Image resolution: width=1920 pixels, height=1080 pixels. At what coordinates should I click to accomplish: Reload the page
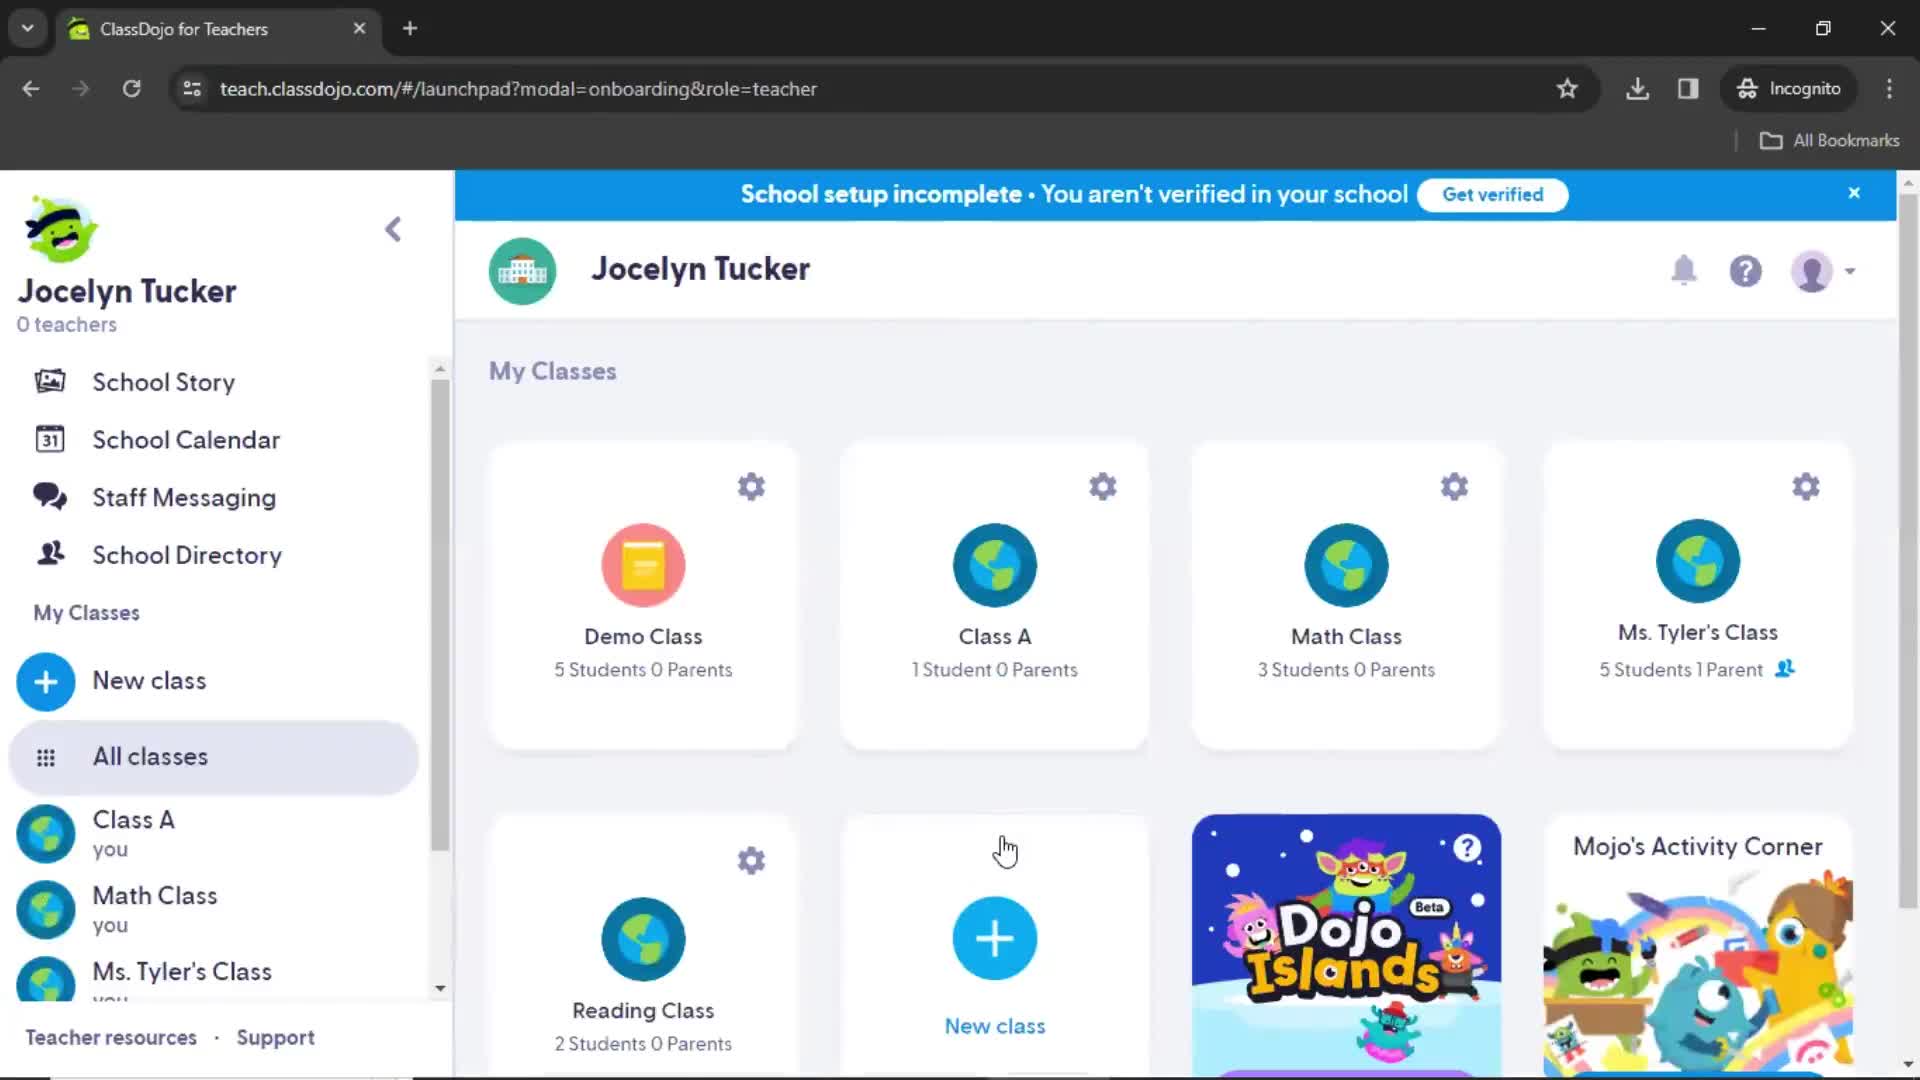point(131,89)
